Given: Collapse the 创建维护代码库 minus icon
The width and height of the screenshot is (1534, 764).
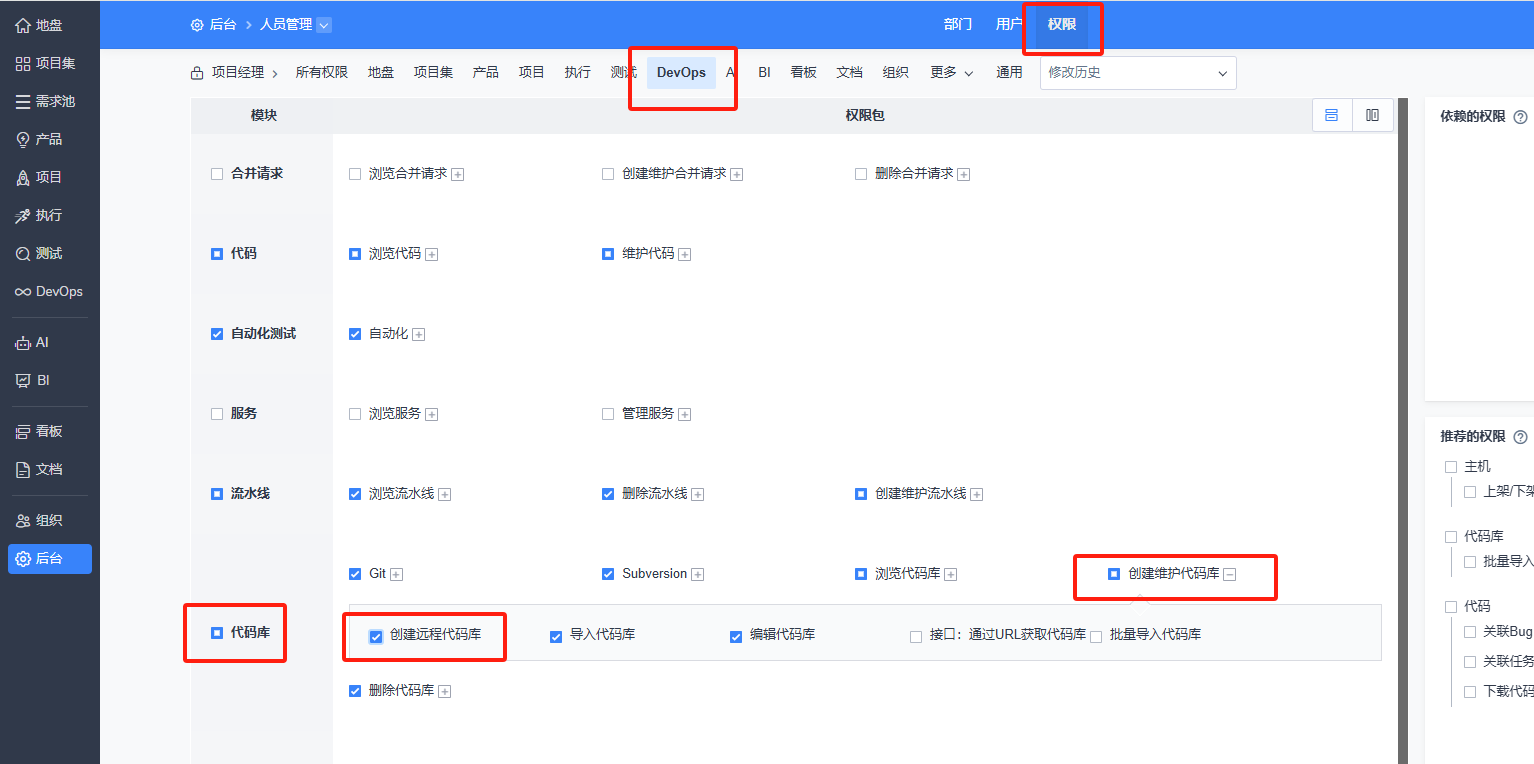Looking at the screenshot, I should coord(1230,574).
